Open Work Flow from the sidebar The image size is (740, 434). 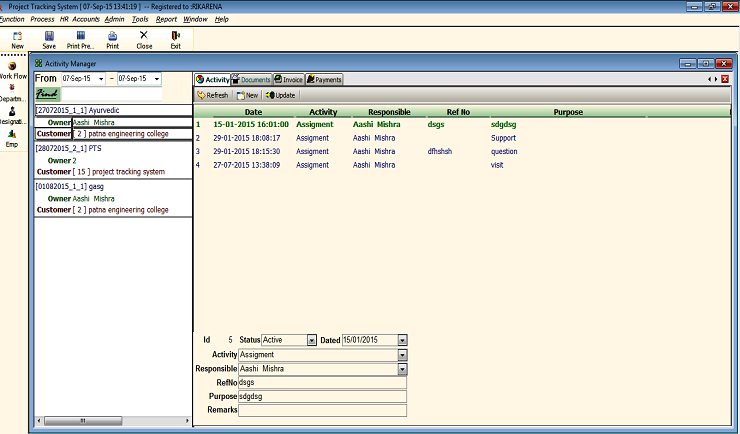click(12, 70)
